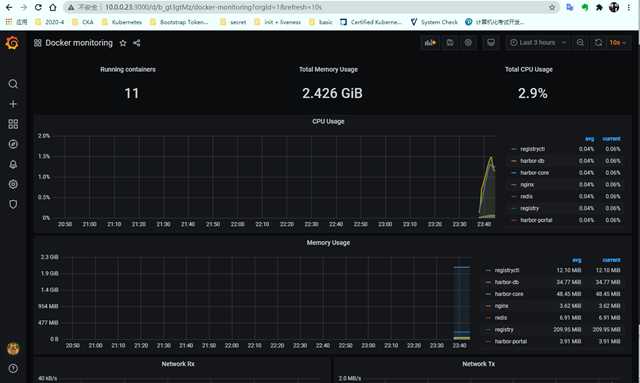This screenshot has height=383, width=640.
Task: Open the Create plus menu in the sidebar
Action: [x=13, y=104]
